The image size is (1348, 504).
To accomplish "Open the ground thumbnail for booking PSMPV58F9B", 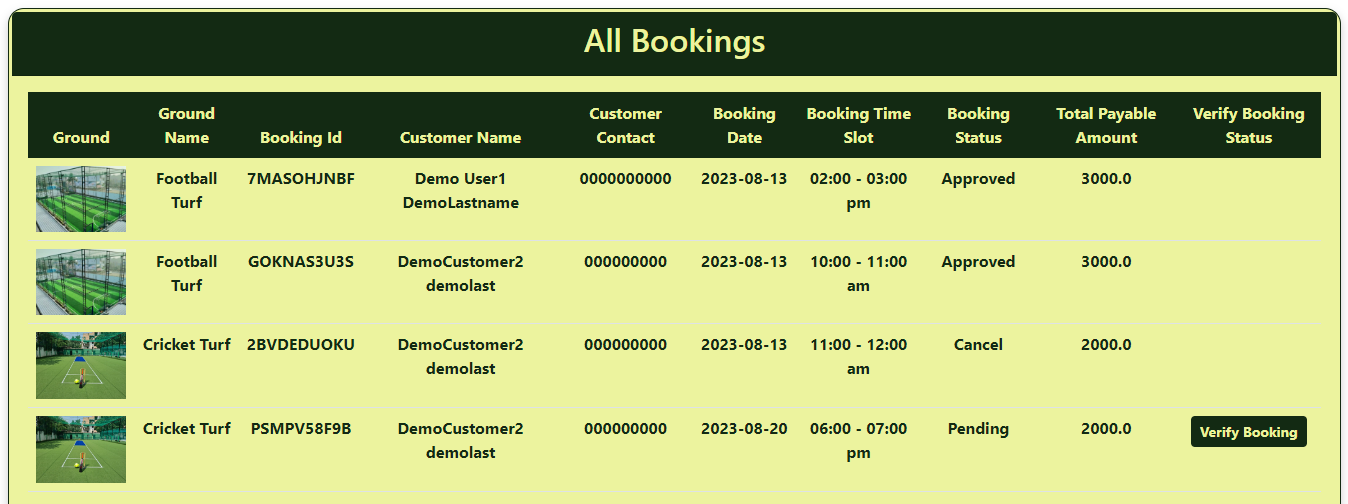I will (81, 449).
